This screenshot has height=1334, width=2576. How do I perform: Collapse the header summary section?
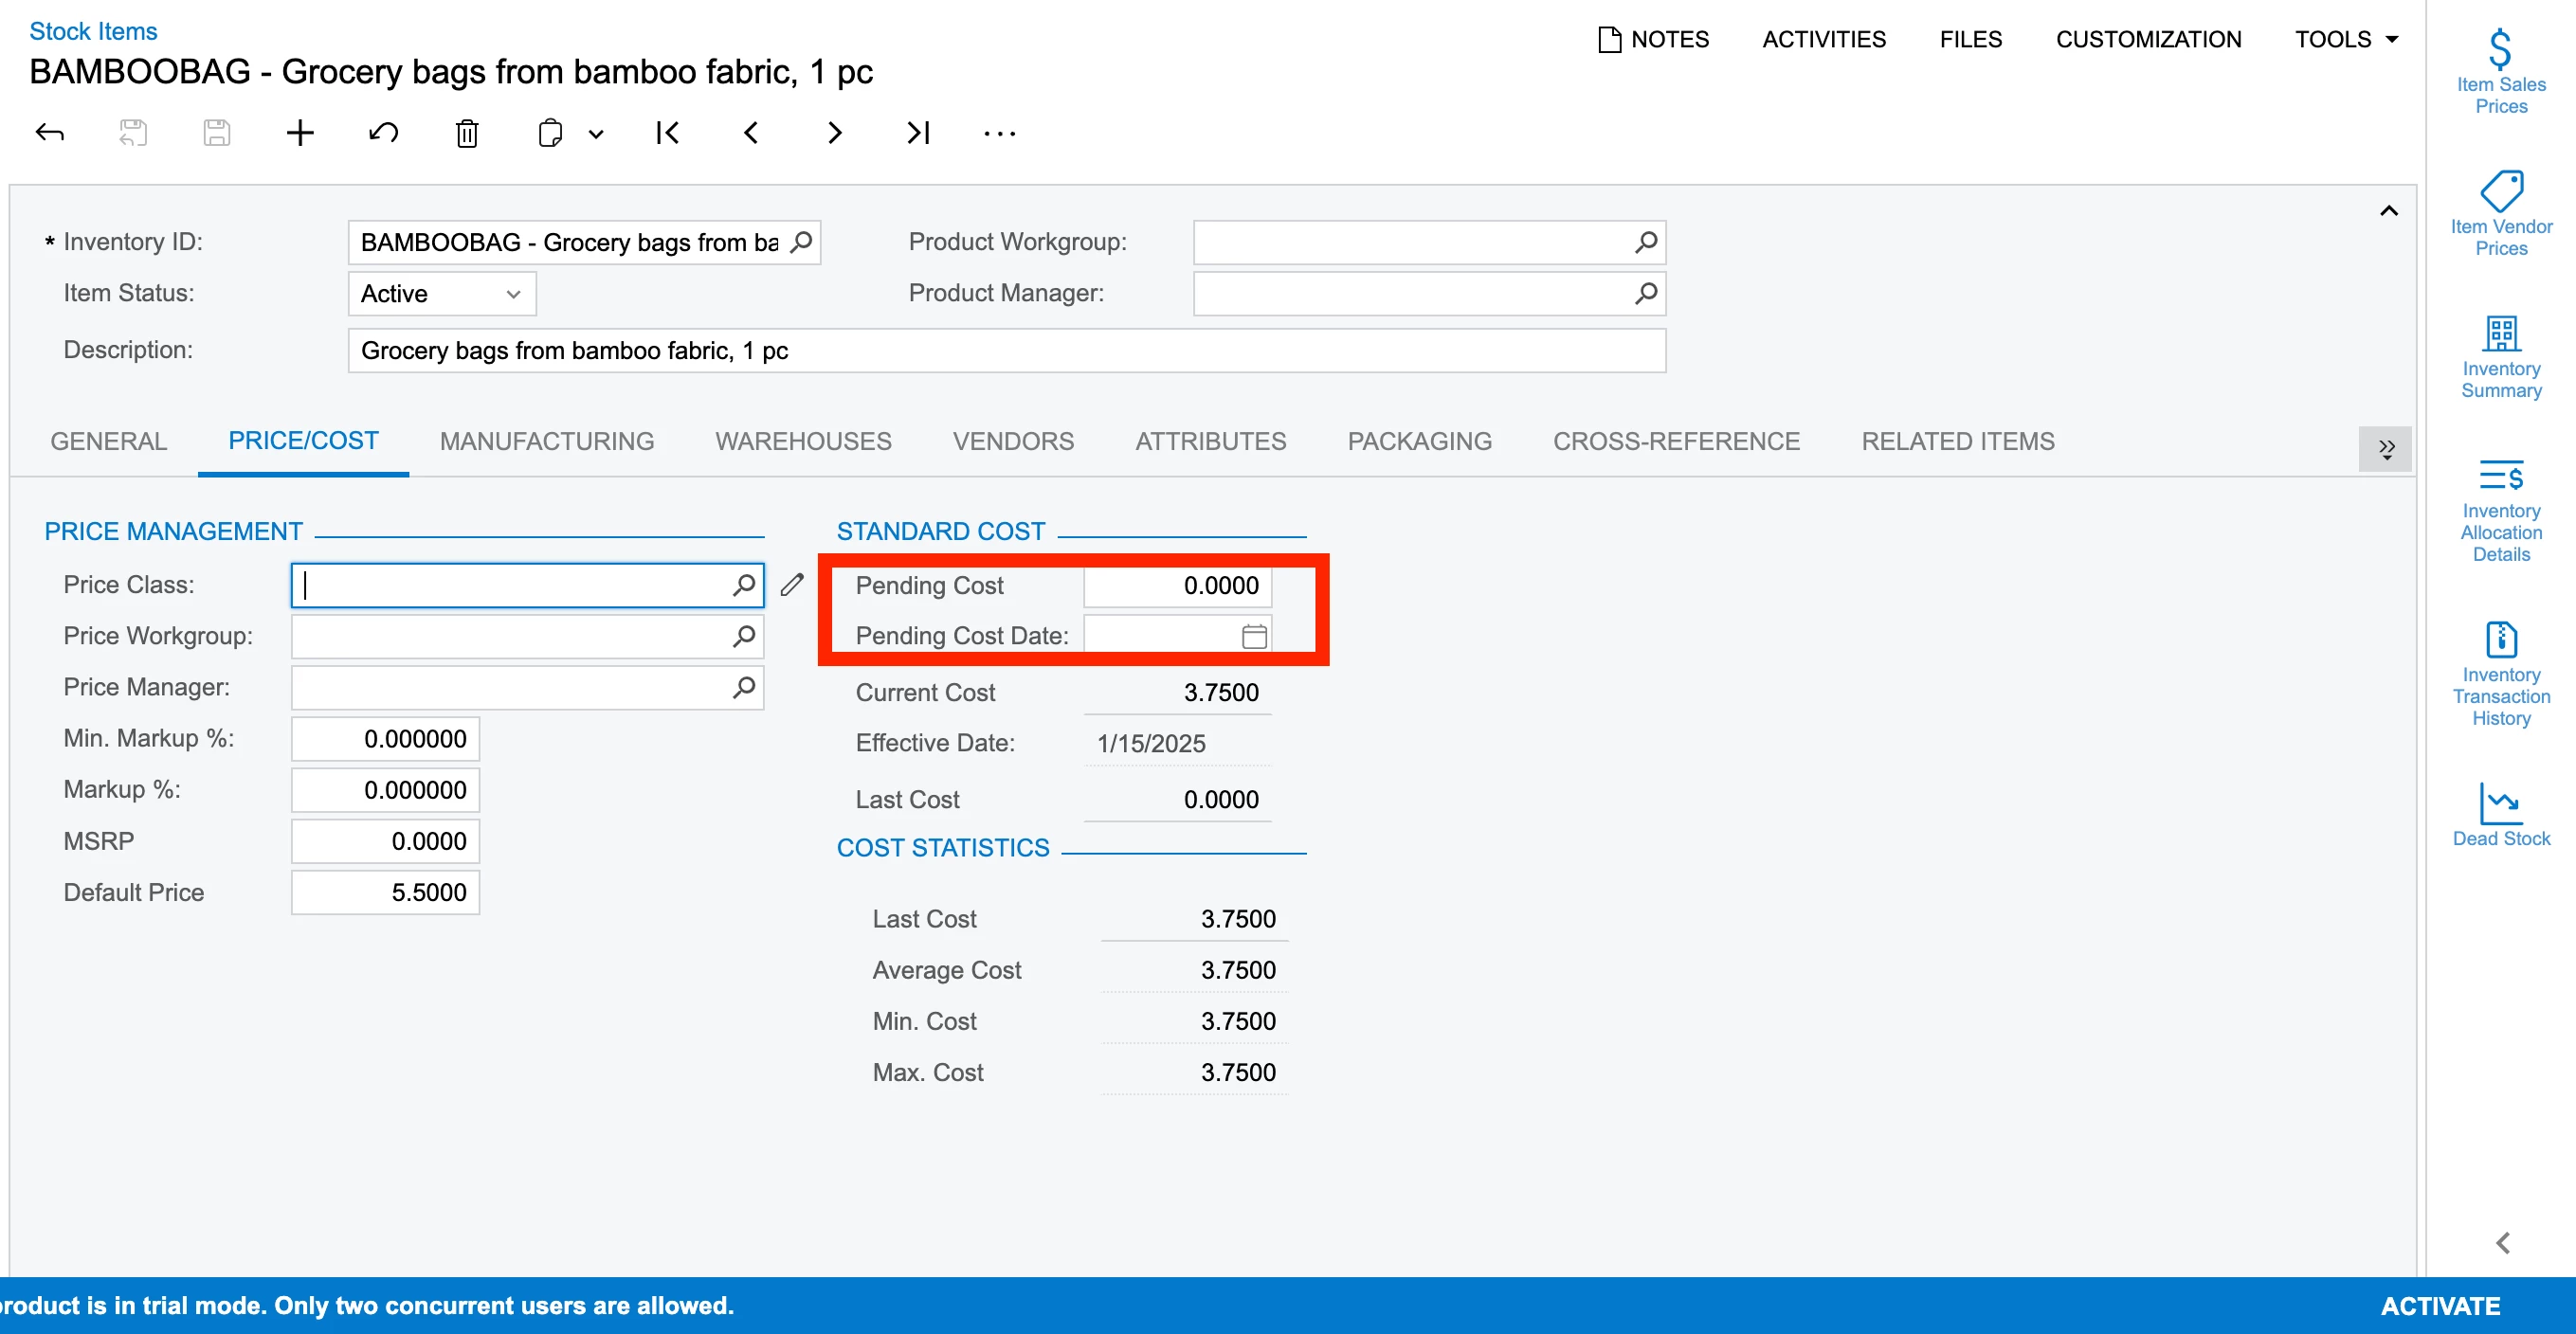[x=2388, y=211]
